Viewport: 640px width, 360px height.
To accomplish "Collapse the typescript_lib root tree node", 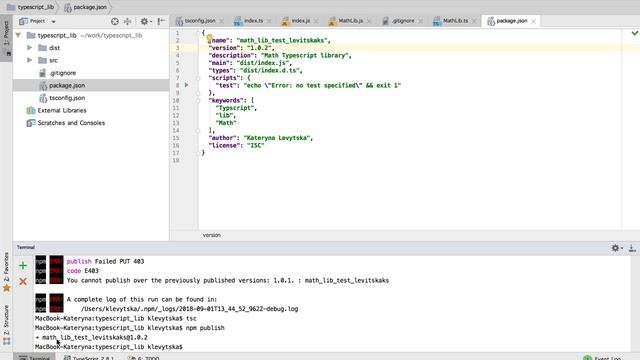I will click(18, 36).
